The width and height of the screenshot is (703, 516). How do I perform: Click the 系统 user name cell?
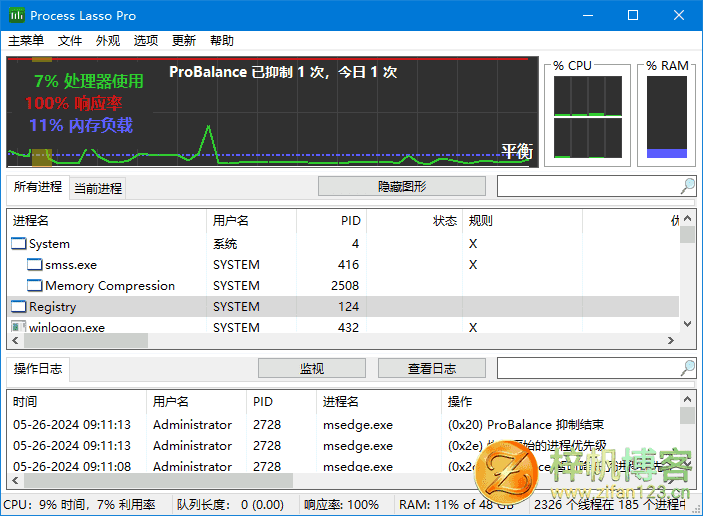225,244
